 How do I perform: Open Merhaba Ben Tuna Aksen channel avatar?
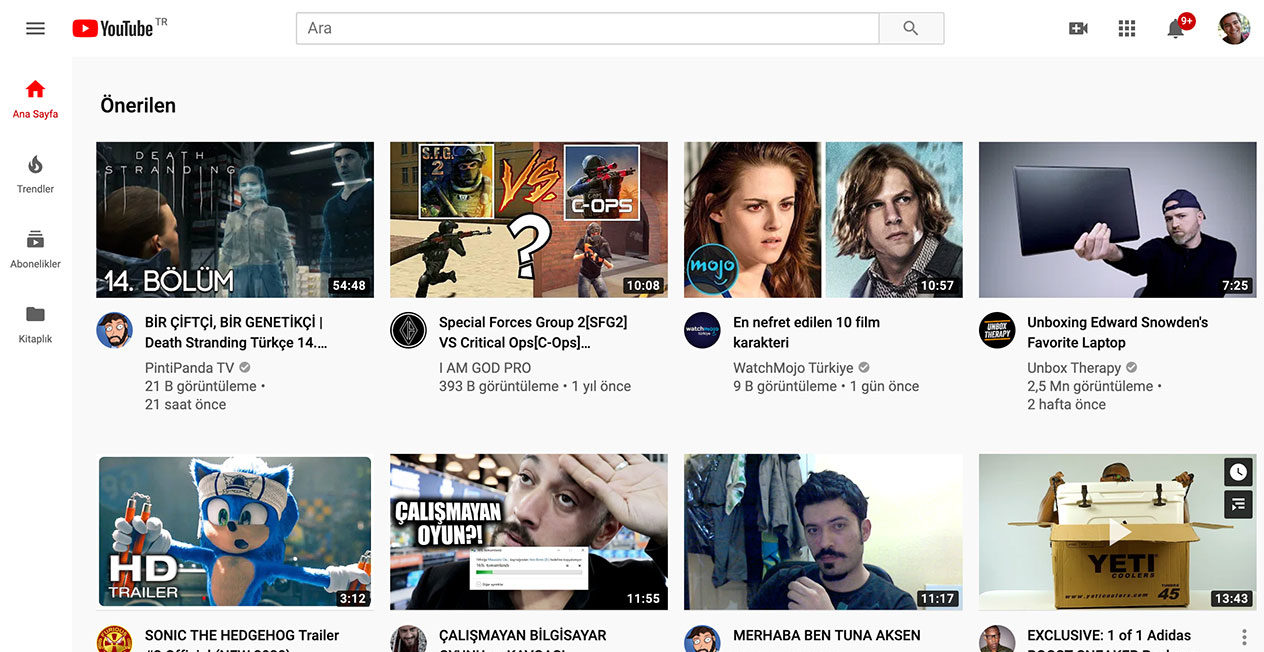tap(702, 639)
